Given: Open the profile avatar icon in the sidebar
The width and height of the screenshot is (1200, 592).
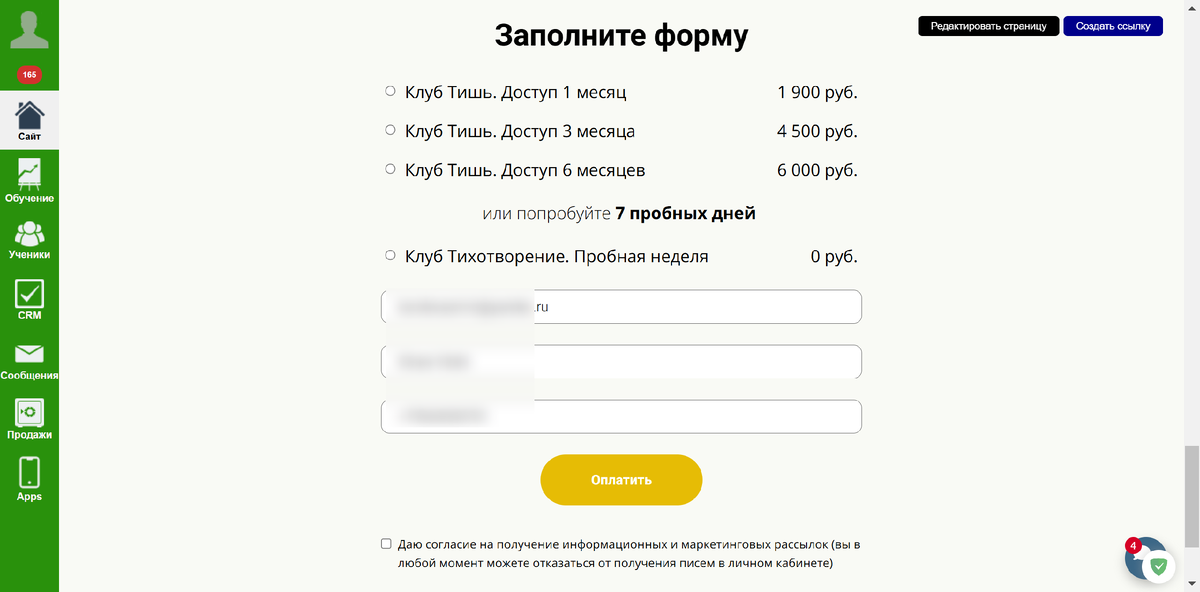Looking at the screenshot, I should (x=29, y=30).
